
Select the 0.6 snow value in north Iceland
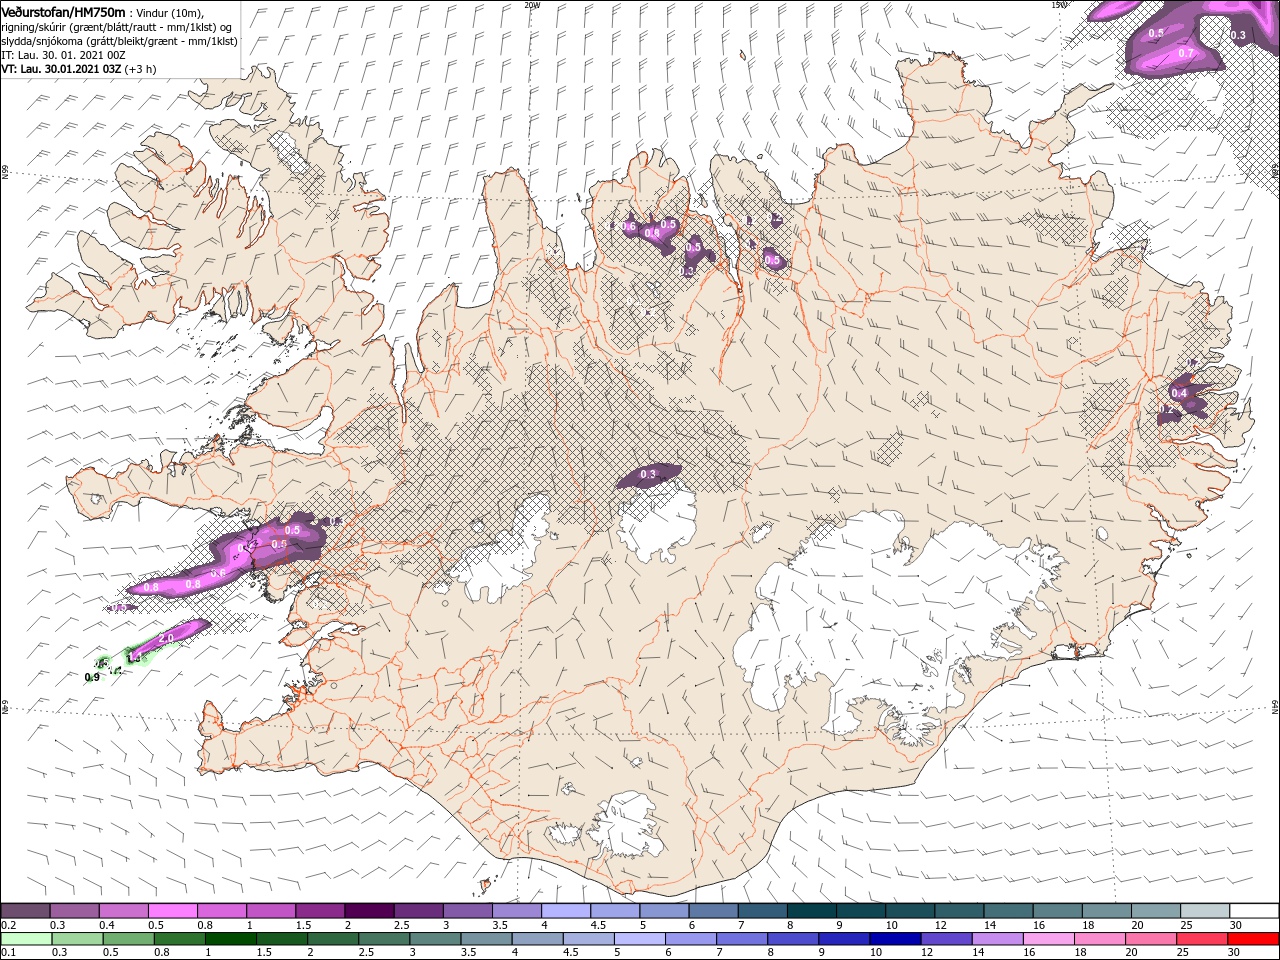pyautogui.click(x=629, y=227)
